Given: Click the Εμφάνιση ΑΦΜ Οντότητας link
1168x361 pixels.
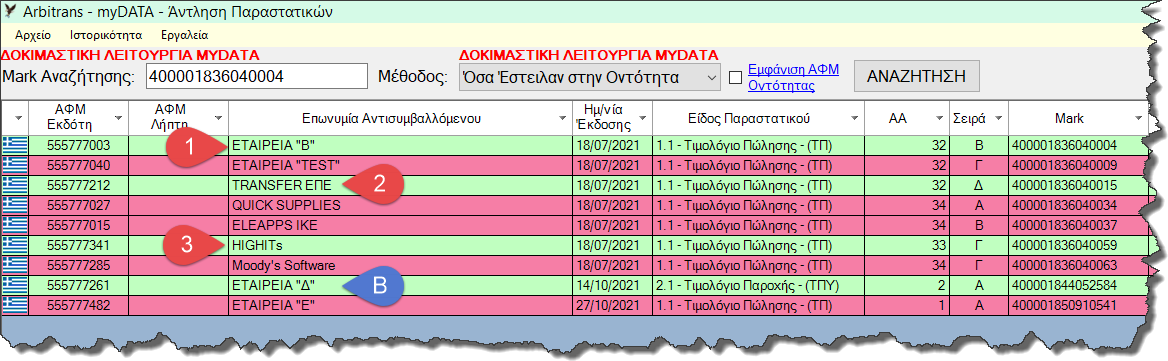Looking at the screenshot, I should [x=793, y=77].
